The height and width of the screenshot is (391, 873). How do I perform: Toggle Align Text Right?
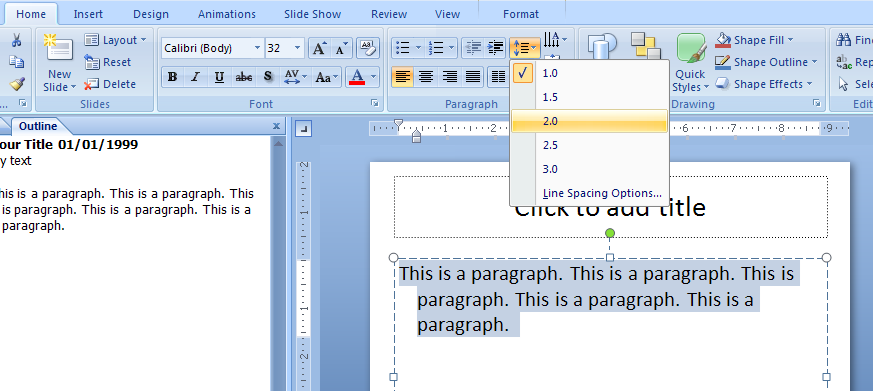tap(449, 77)
